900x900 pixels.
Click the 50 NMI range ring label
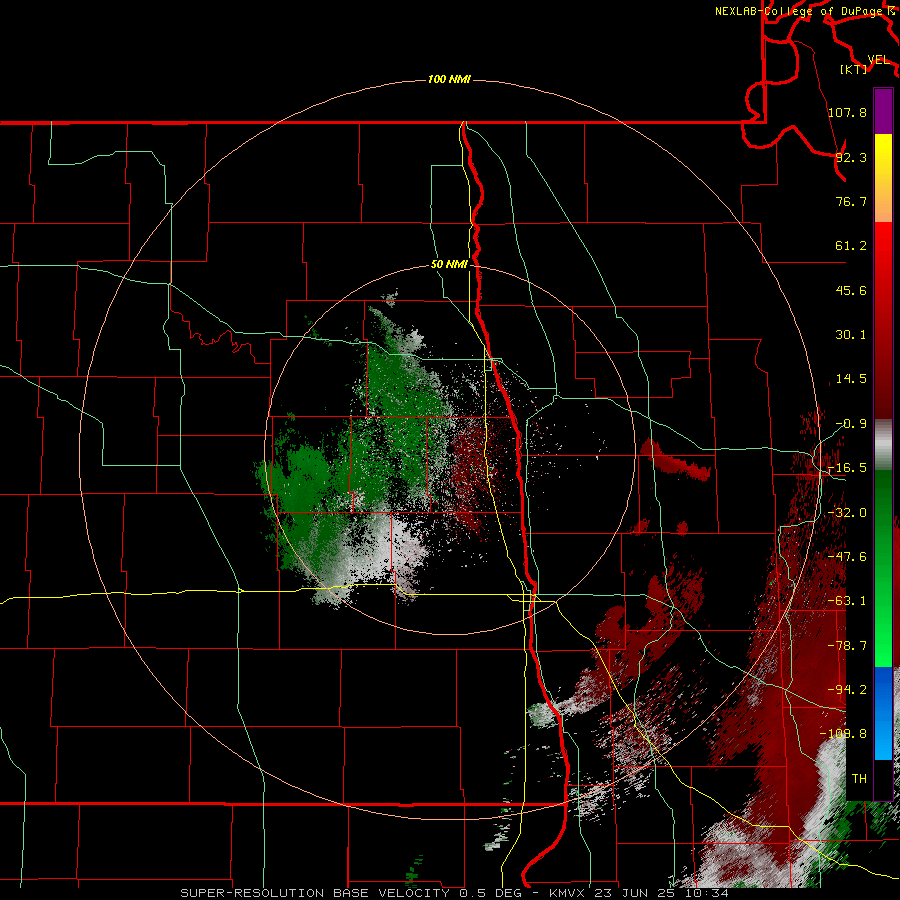tap(449, 264)
